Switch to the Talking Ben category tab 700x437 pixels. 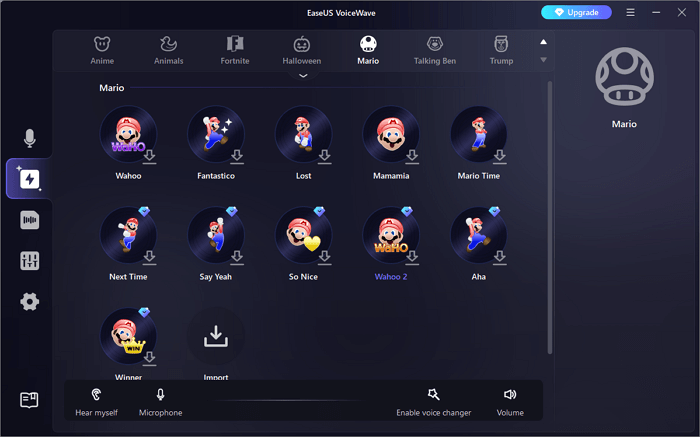(x=435, y=50)
